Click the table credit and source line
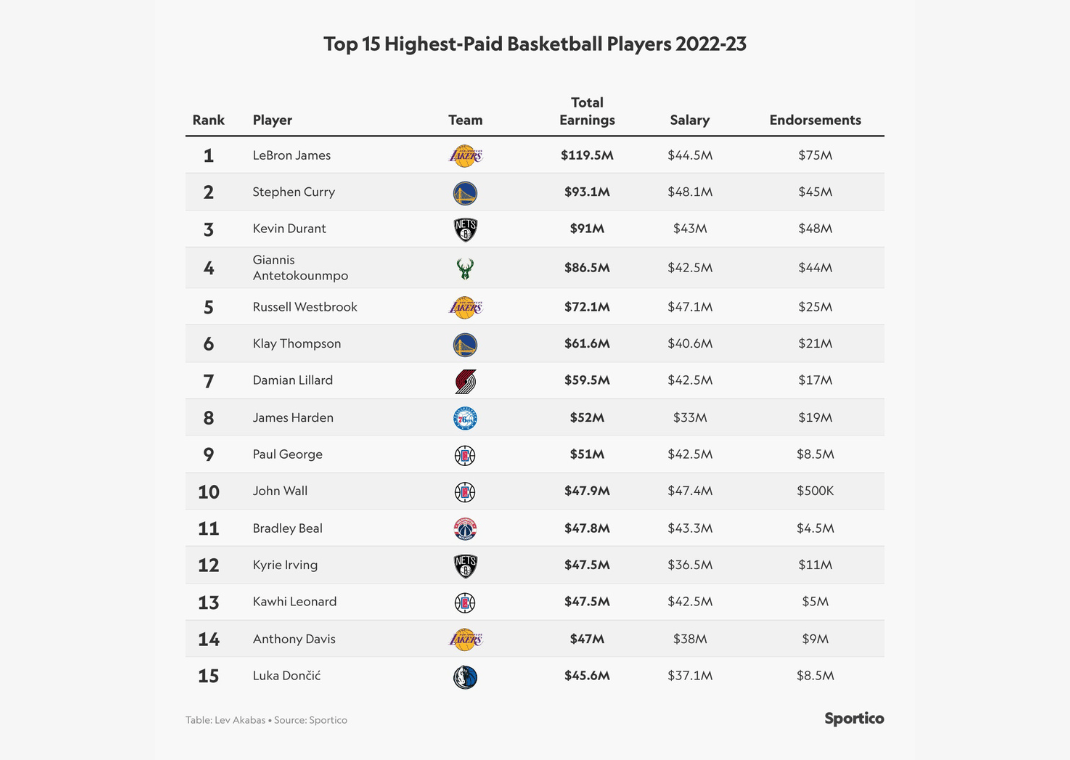Viewport: 1070px width, 760px height. pyautogui.click(x=266, y=720)
